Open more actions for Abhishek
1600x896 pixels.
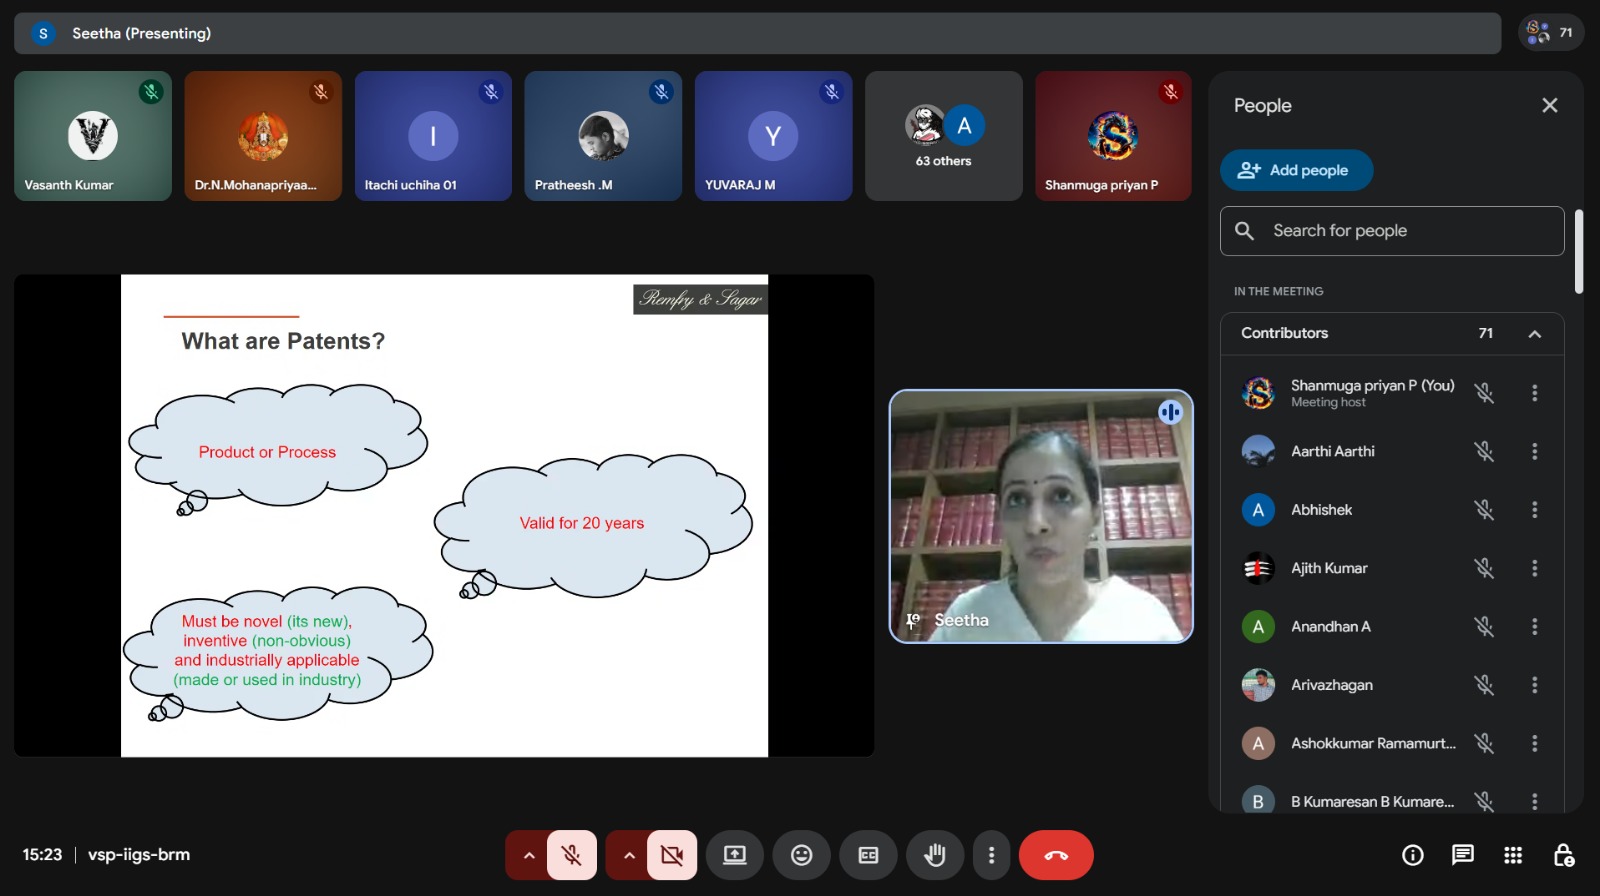click(1534, 510)
